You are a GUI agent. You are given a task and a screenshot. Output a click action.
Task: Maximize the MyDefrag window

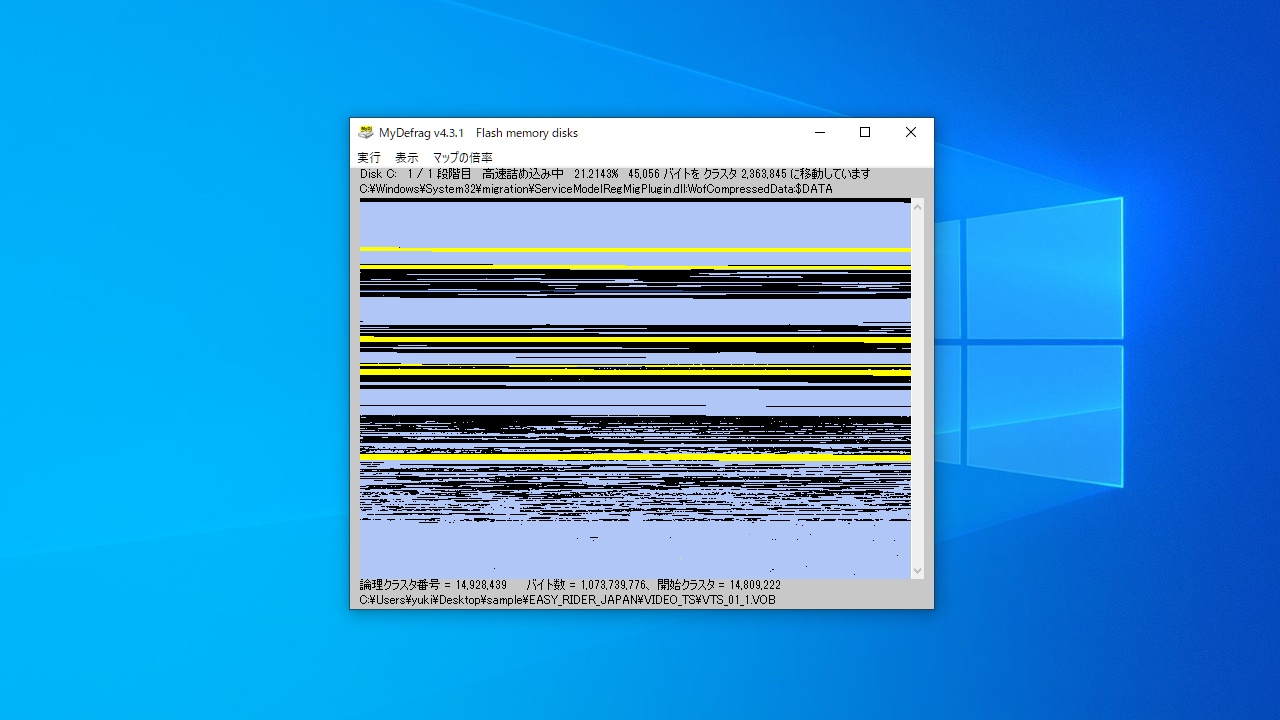865,132
